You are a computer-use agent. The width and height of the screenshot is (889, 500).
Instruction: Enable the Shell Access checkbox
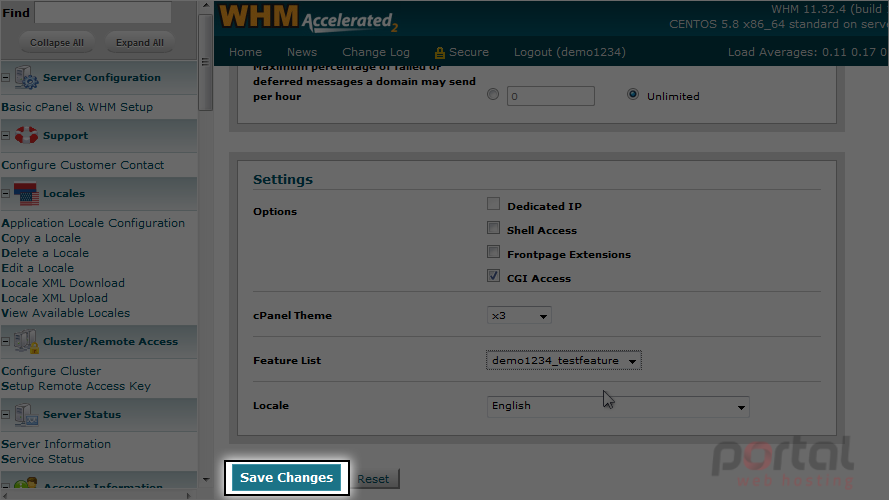(493, 228)
